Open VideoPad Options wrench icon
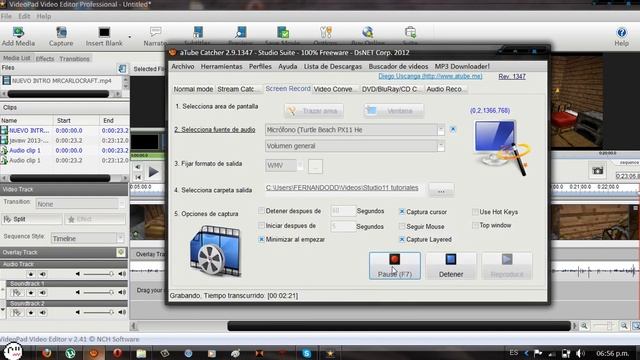 (326, 33)
